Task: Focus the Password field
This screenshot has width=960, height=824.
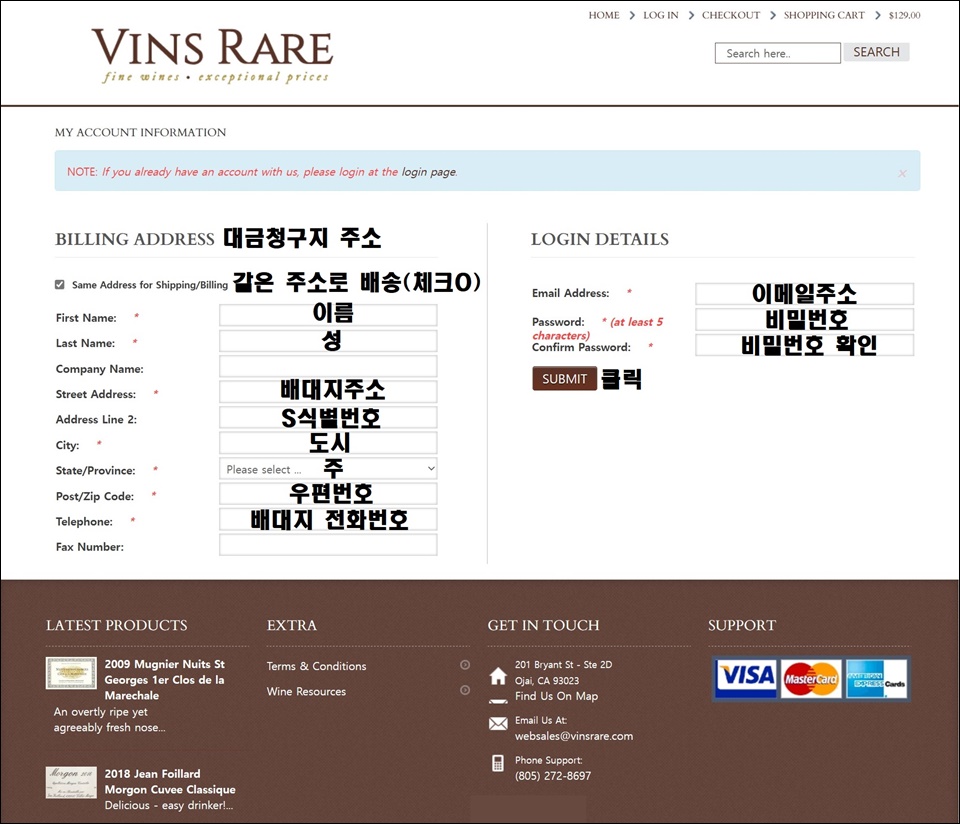Action: (x=804, y=320)
